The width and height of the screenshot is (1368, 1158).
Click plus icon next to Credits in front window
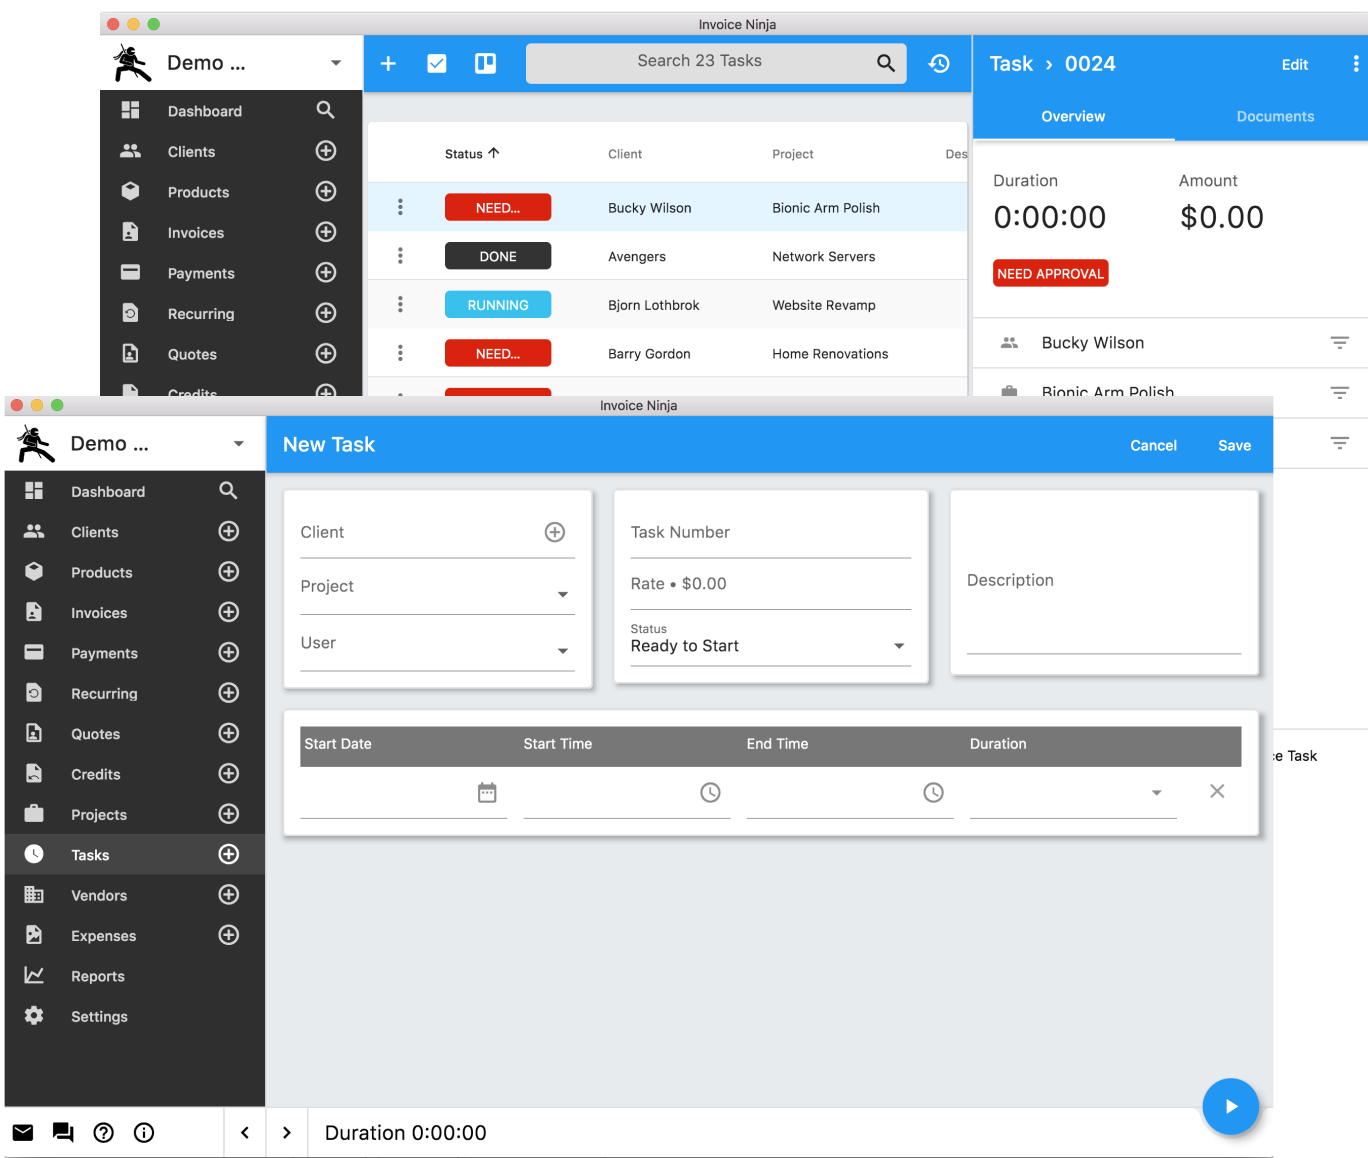pos(229,773)
